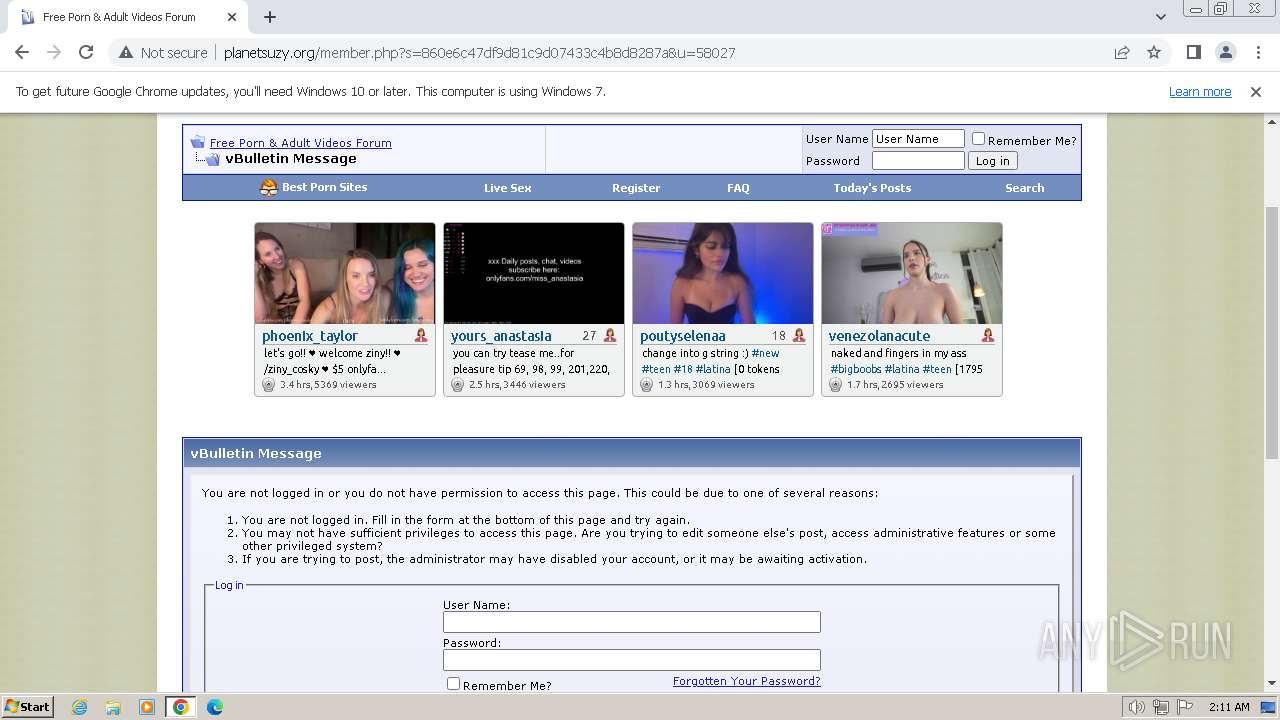Open the Chrome profile menu

[1225, 52]
